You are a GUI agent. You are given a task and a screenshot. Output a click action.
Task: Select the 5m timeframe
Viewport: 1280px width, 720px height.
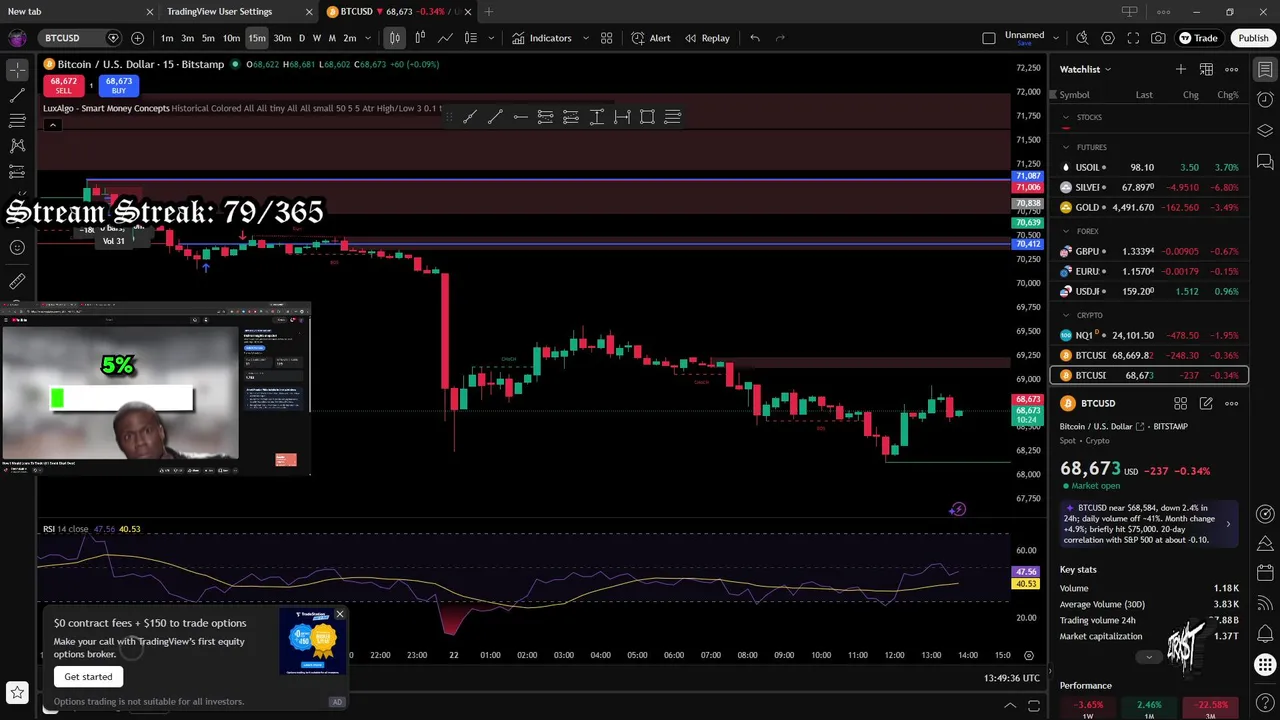(x=208, y=38)
